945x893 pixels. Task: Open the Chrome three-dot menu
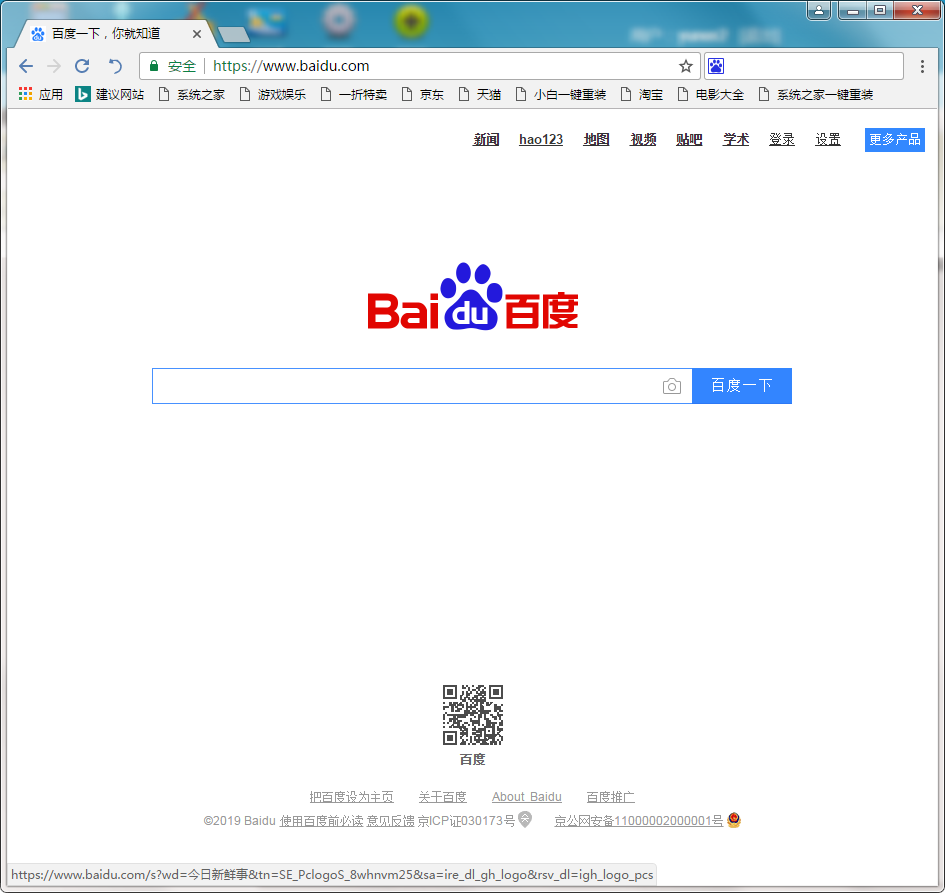pyautogui.click(x=922, y=66)
